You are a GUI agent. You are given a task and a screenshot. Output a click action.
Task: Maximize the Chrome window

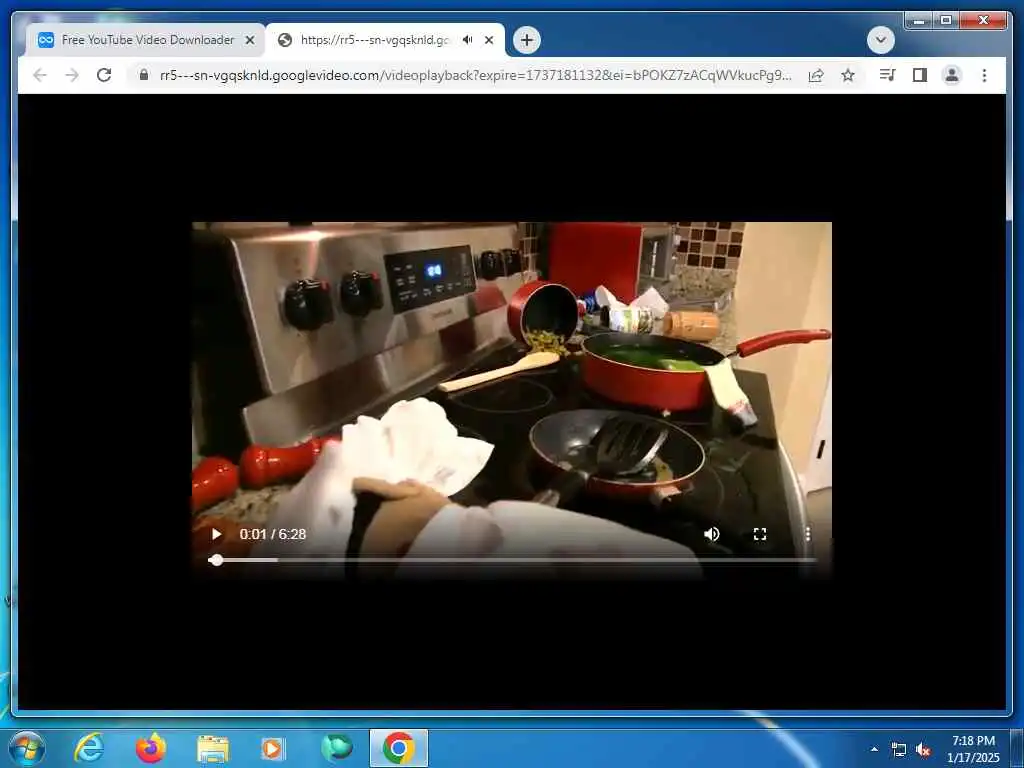coord(945,21)
